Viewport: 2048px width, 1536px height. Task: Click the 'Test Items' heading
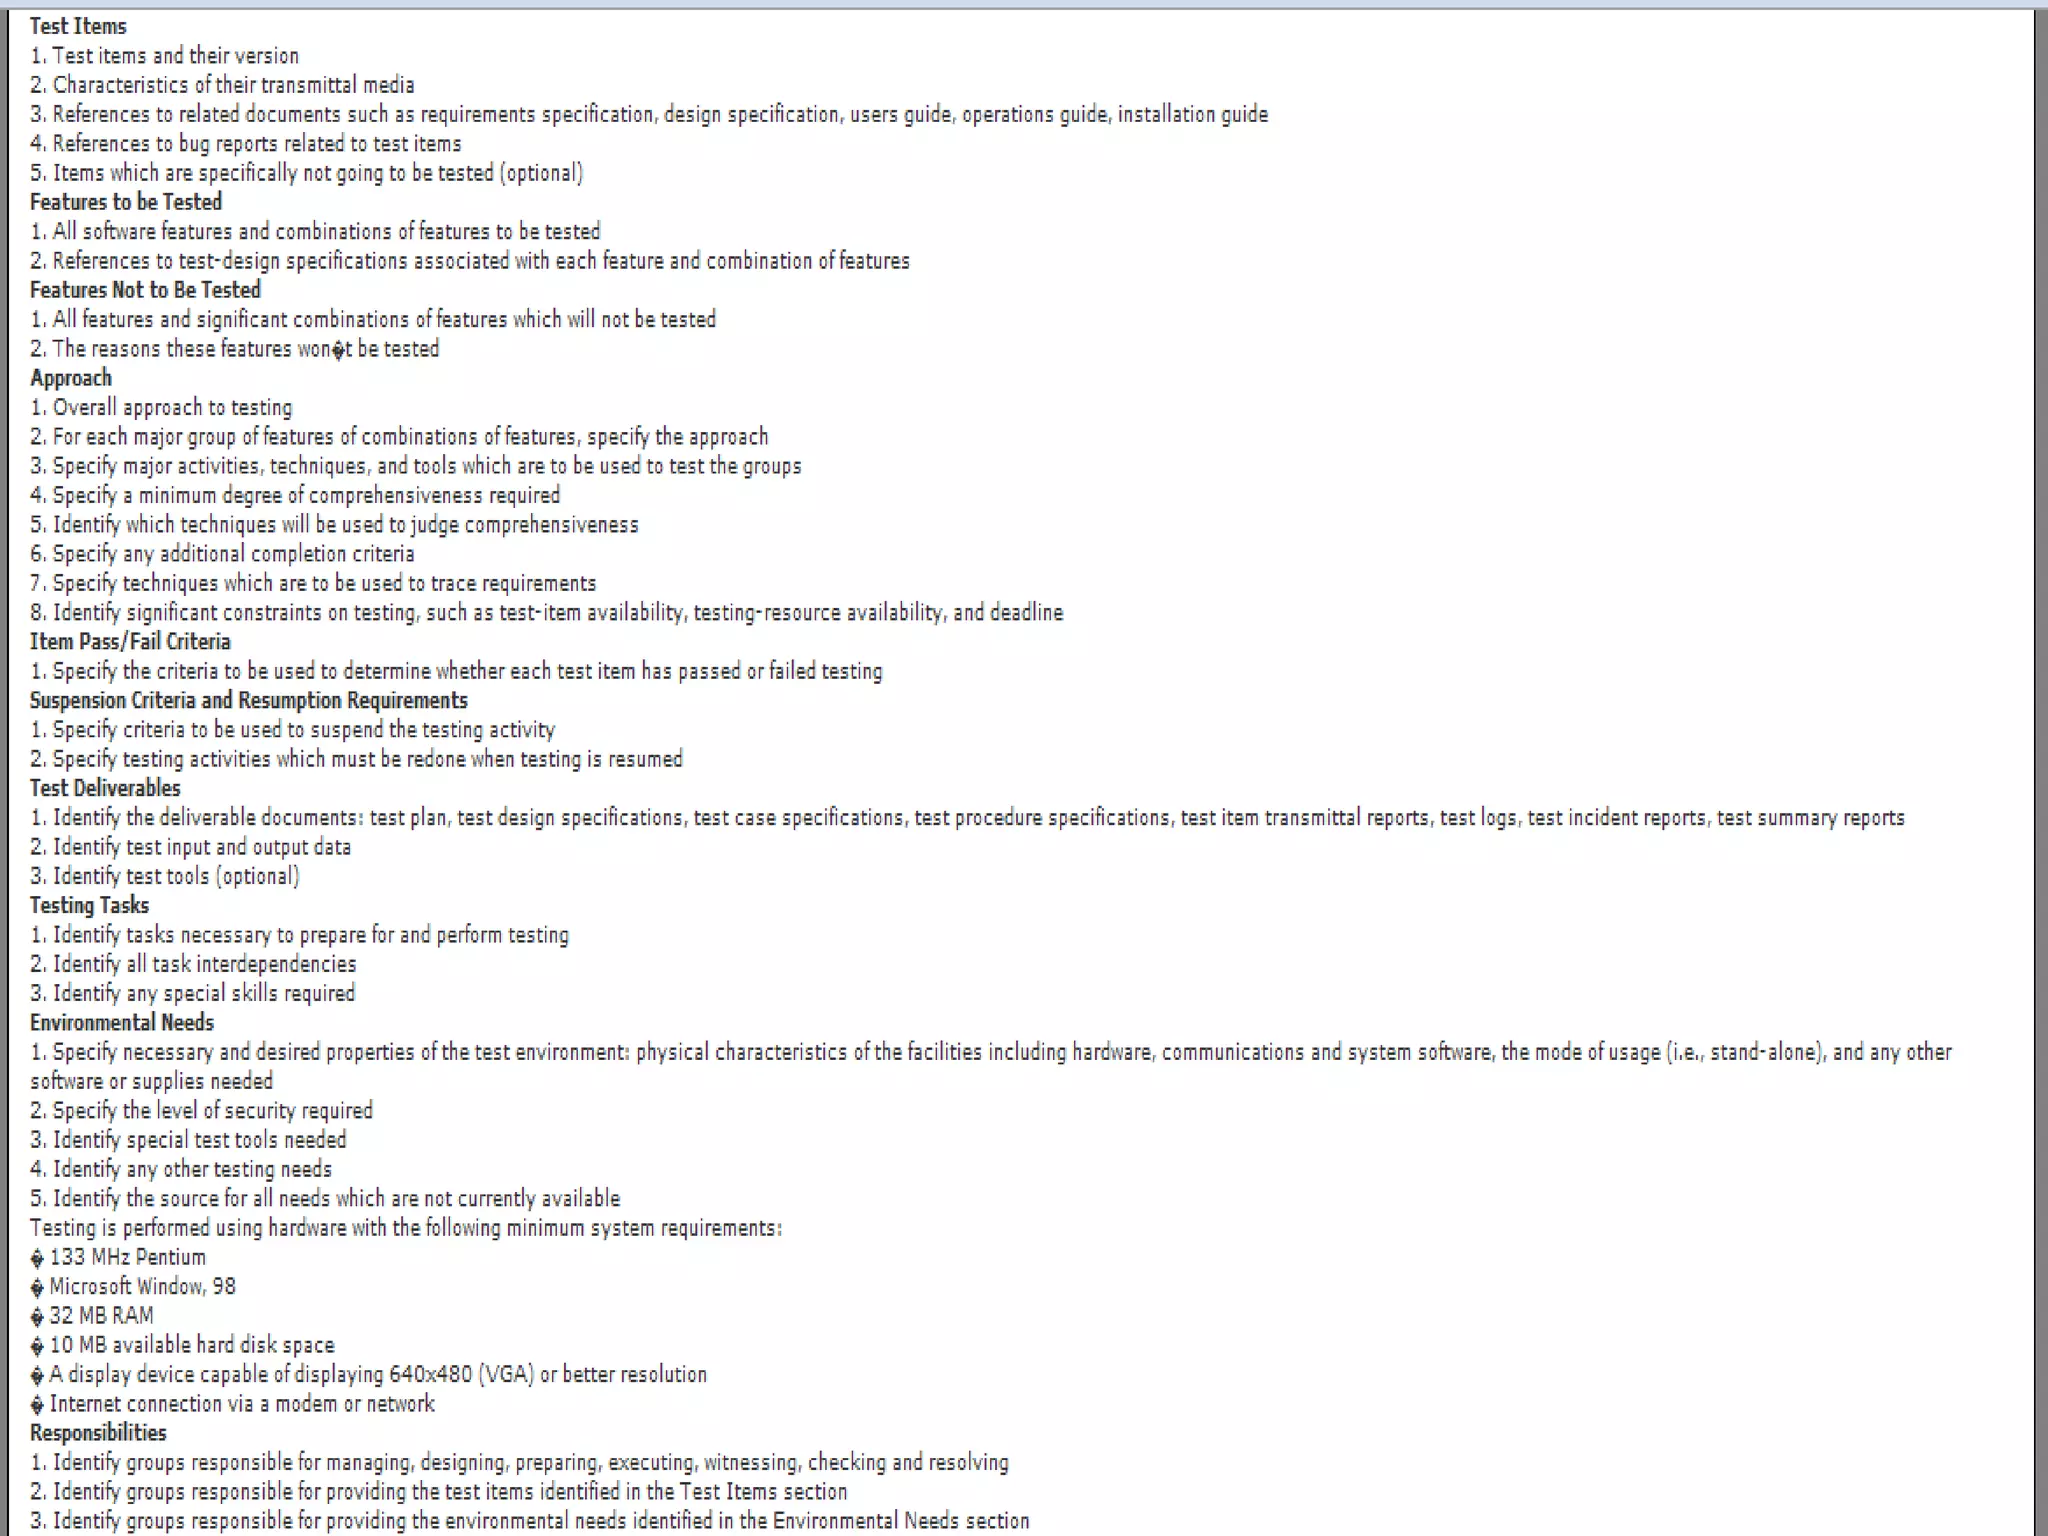78,26
